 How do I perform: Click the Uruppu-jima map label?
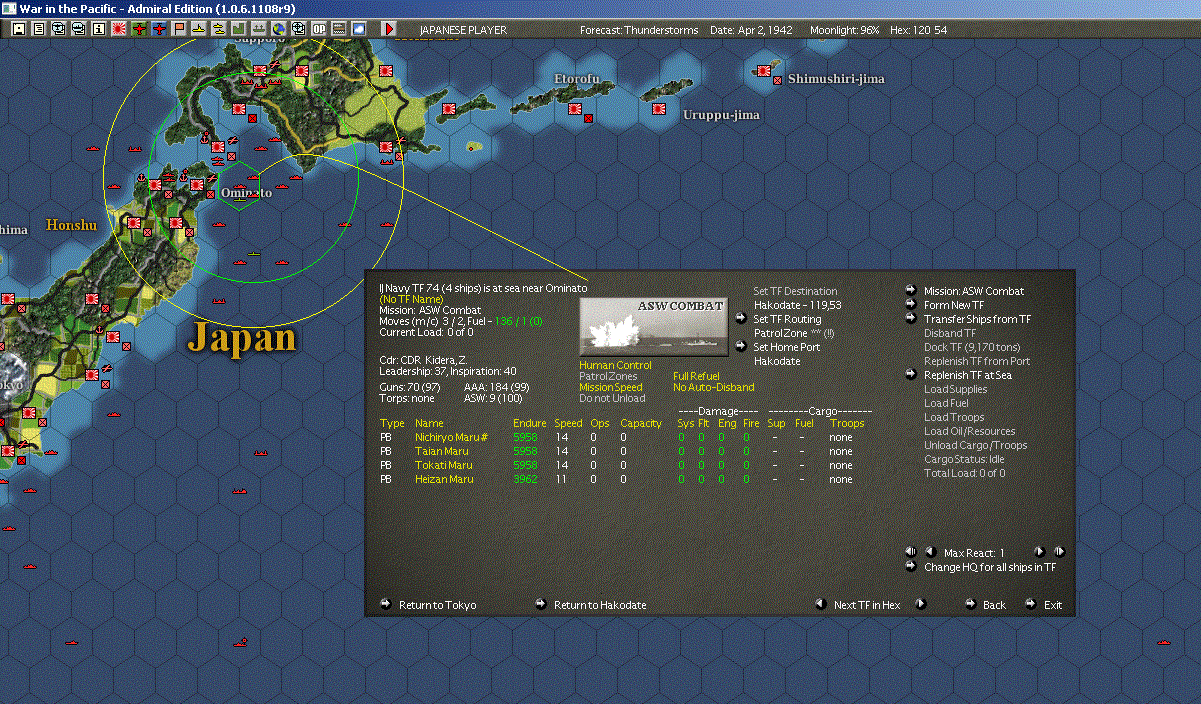tap(721, 115)
